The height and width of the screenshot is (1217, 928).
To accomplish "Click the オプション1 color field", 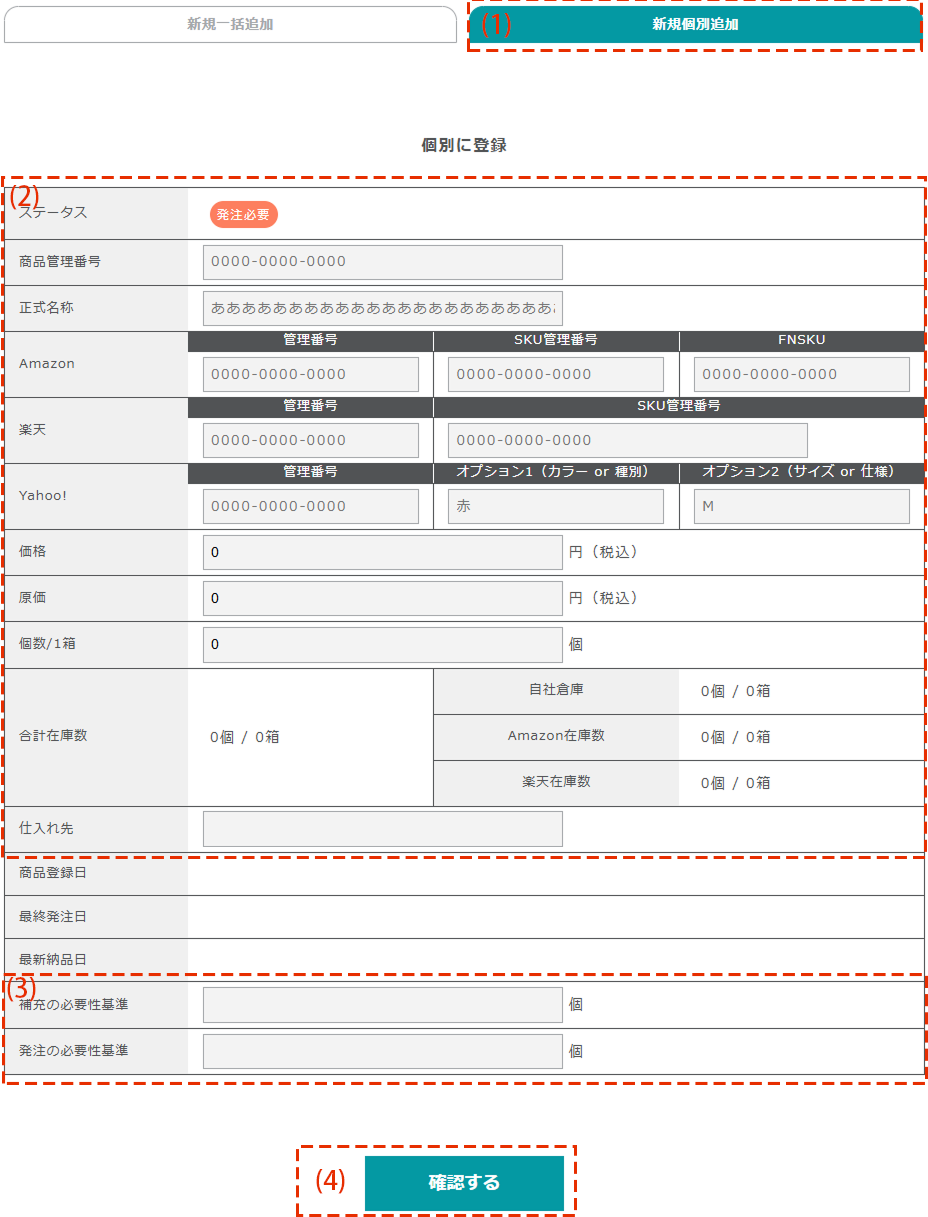I will pyautogui.click(x=556, y=506).
